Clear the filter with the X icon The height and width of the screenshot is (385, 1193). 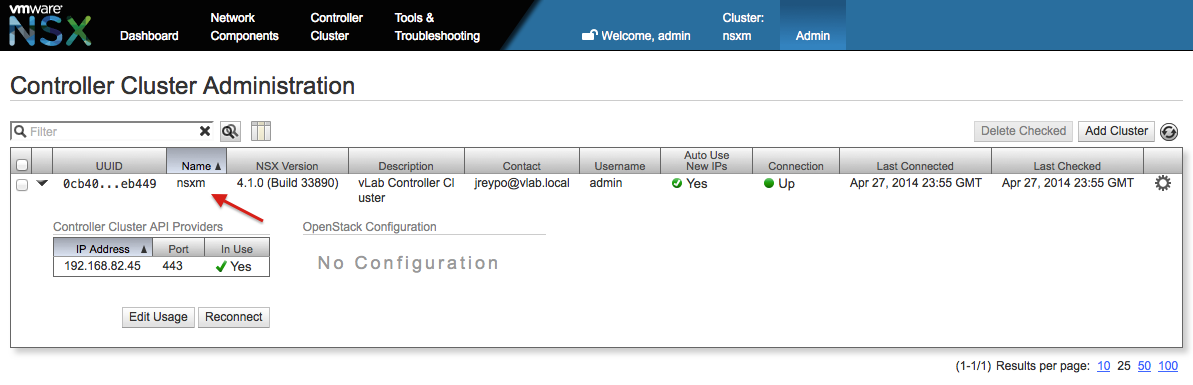point(205,131)
